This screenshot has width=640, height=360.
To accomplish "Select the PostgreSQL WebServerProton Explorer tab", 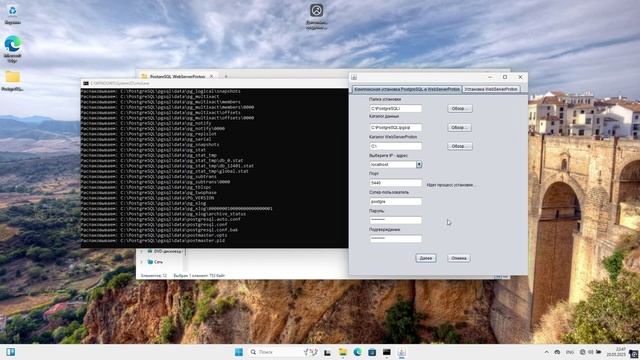I will pos(177,76).
